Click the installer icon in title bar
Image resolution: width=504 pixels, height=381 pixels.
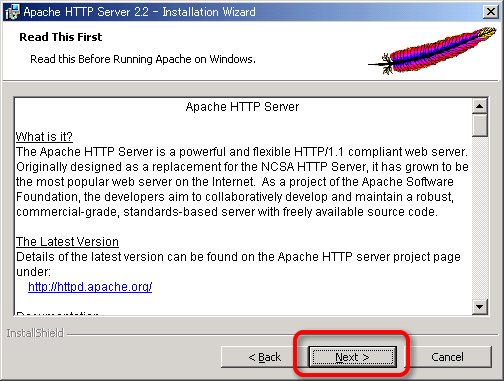click(x=12, y=12)
